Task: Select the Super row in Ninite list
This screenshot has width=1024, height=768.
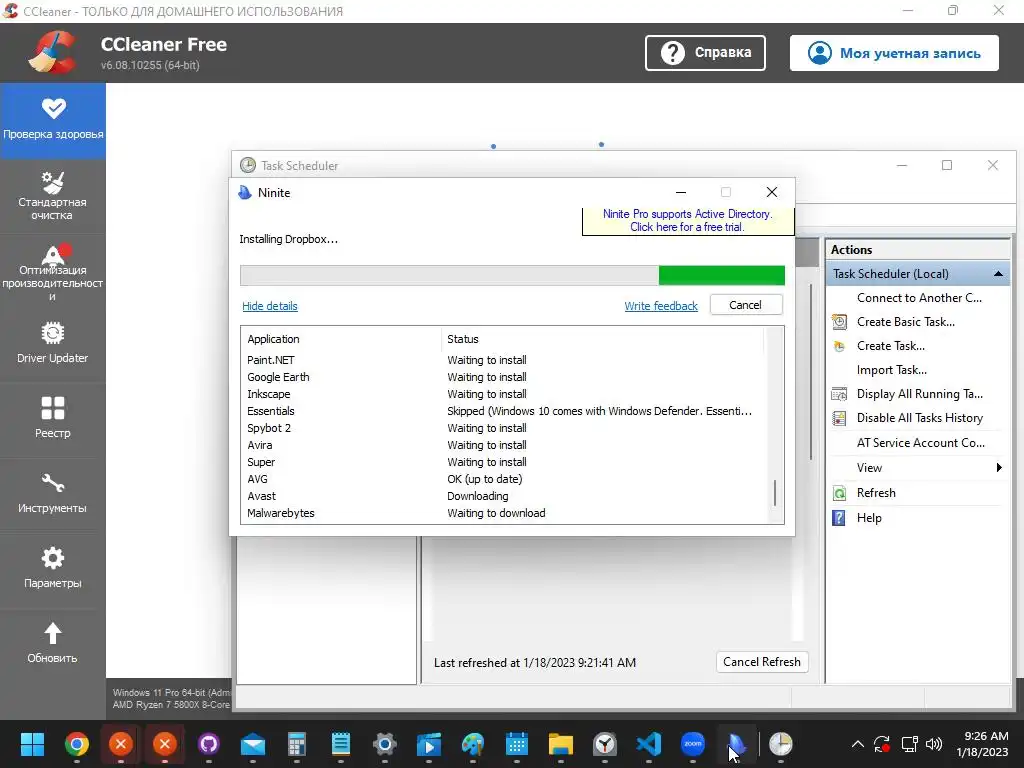Action: click(x=503, y=462)
